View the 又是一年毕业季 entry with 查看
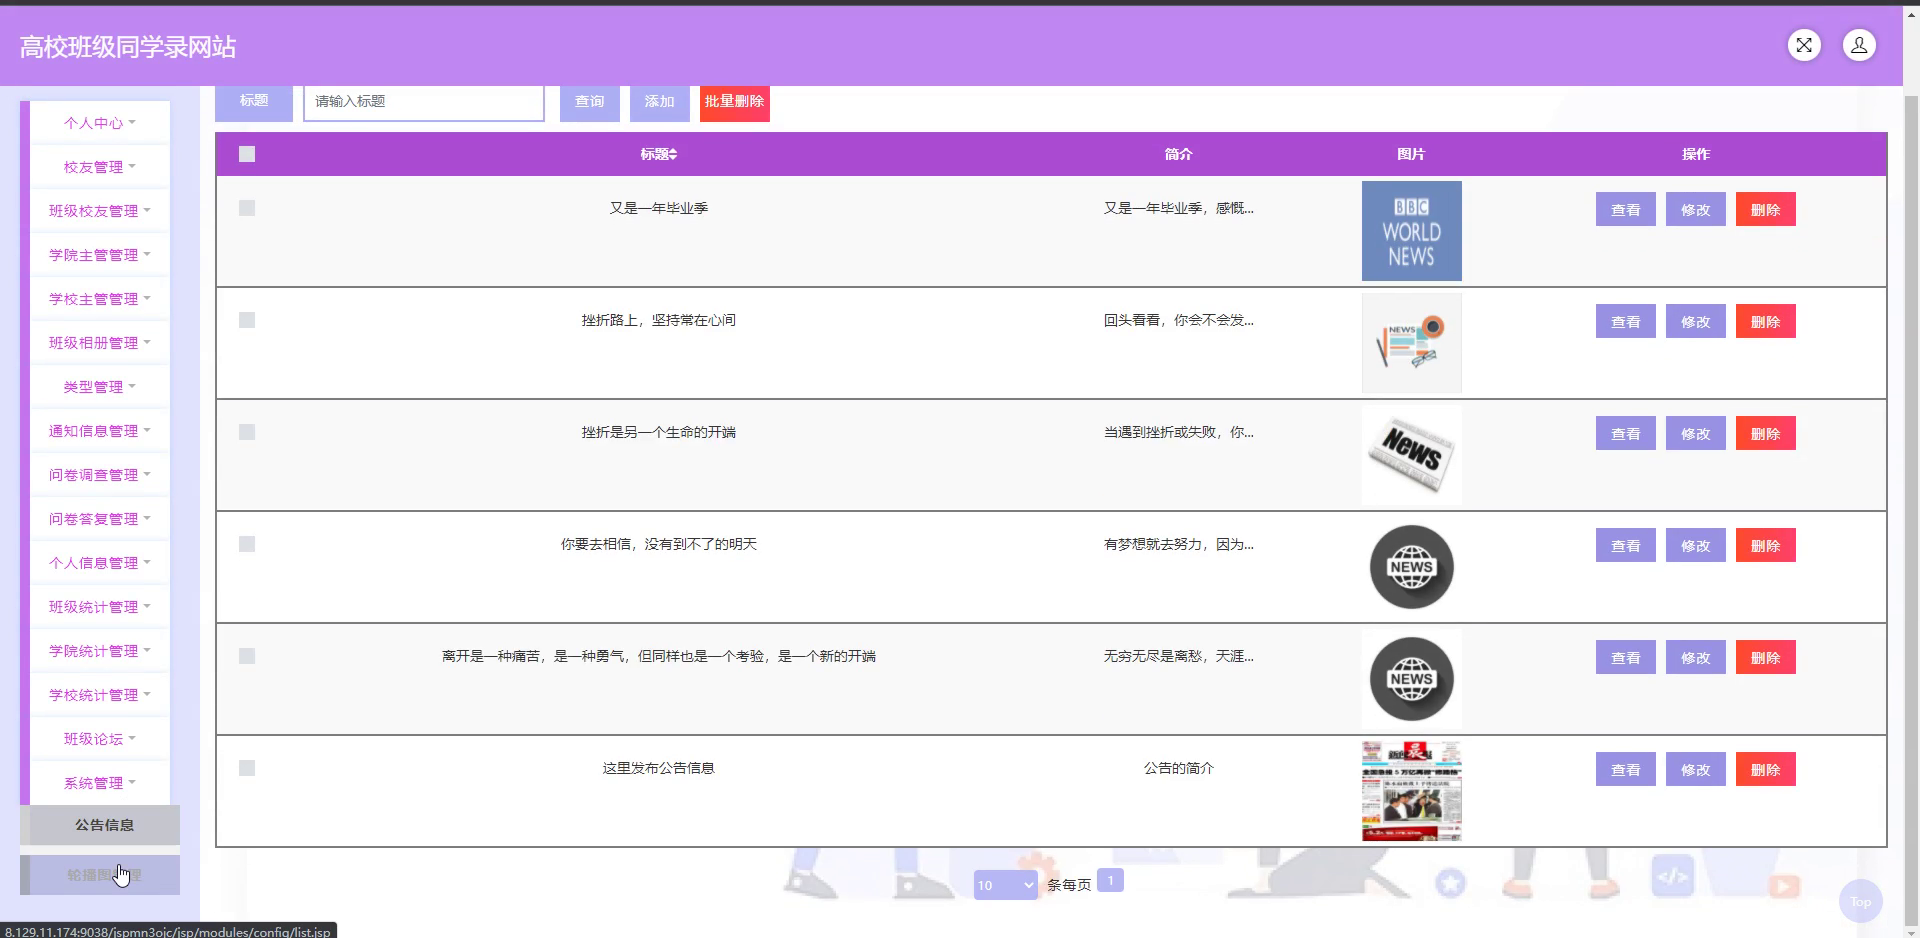The width and height of the screenshot is (1920, 938). click(x=1626, y=210)
